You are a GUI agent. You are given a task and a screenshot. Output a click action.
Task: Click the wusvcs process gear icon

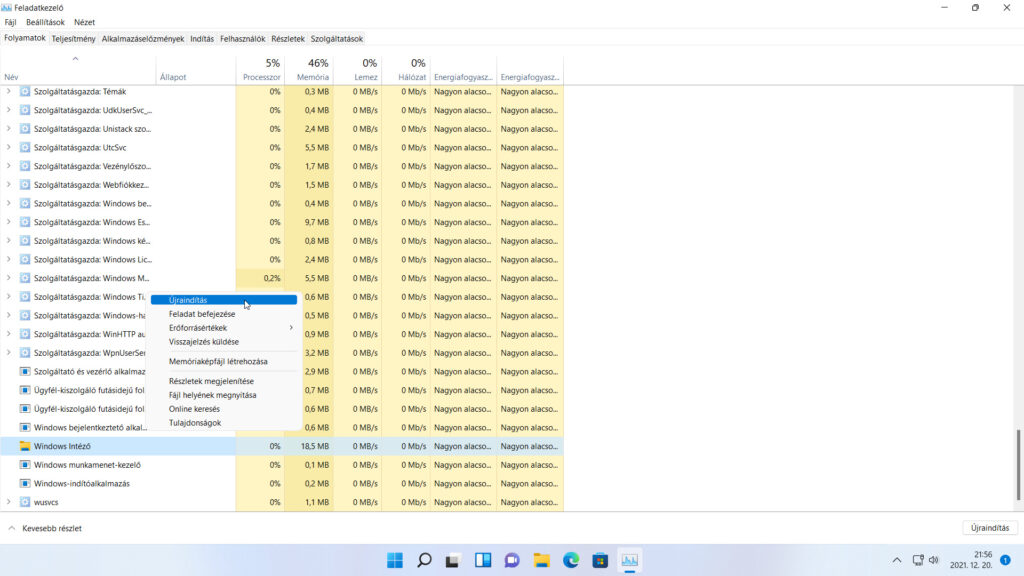click(25, 502)
